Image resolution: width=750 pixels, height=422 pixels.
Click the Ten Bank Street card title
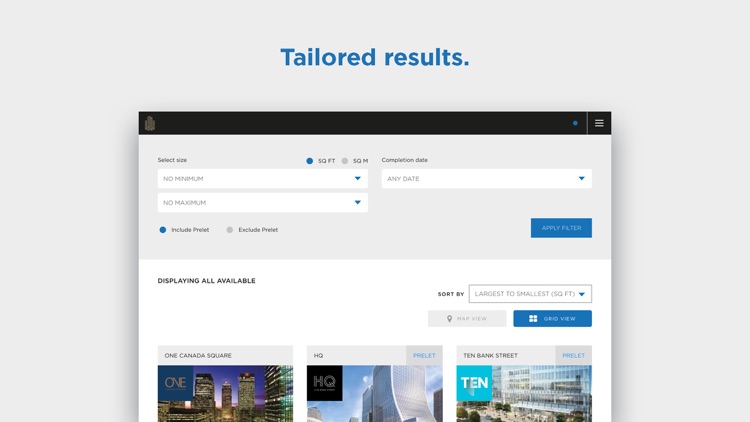coord(490,355)
